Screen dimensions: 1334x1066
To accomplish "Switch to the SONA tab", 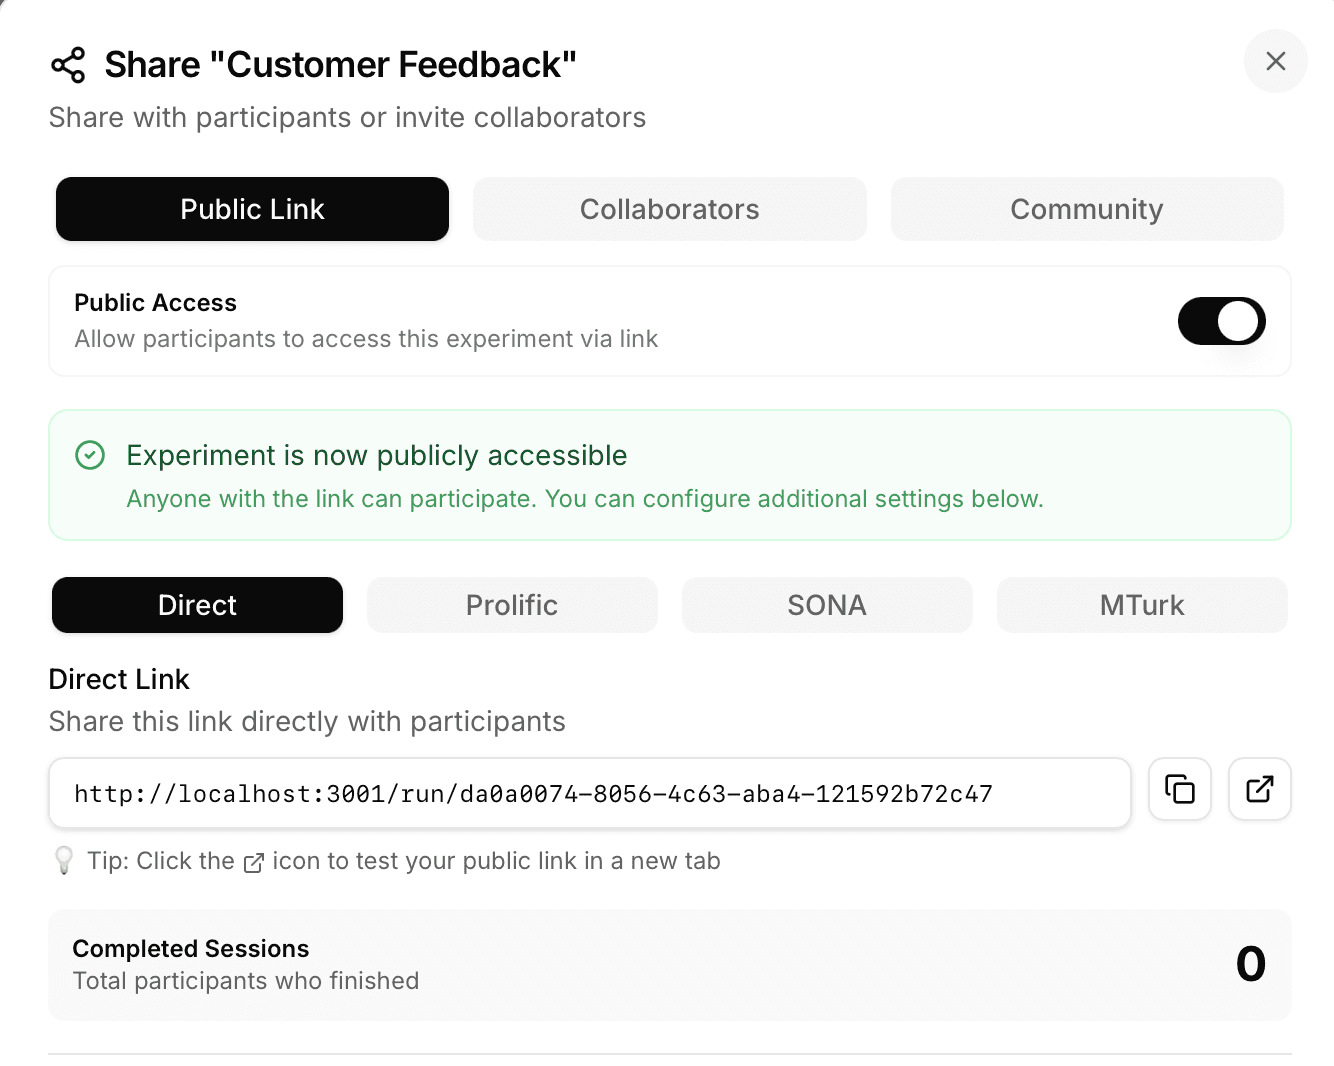I will pyautogui.click(x=827, y=605).
